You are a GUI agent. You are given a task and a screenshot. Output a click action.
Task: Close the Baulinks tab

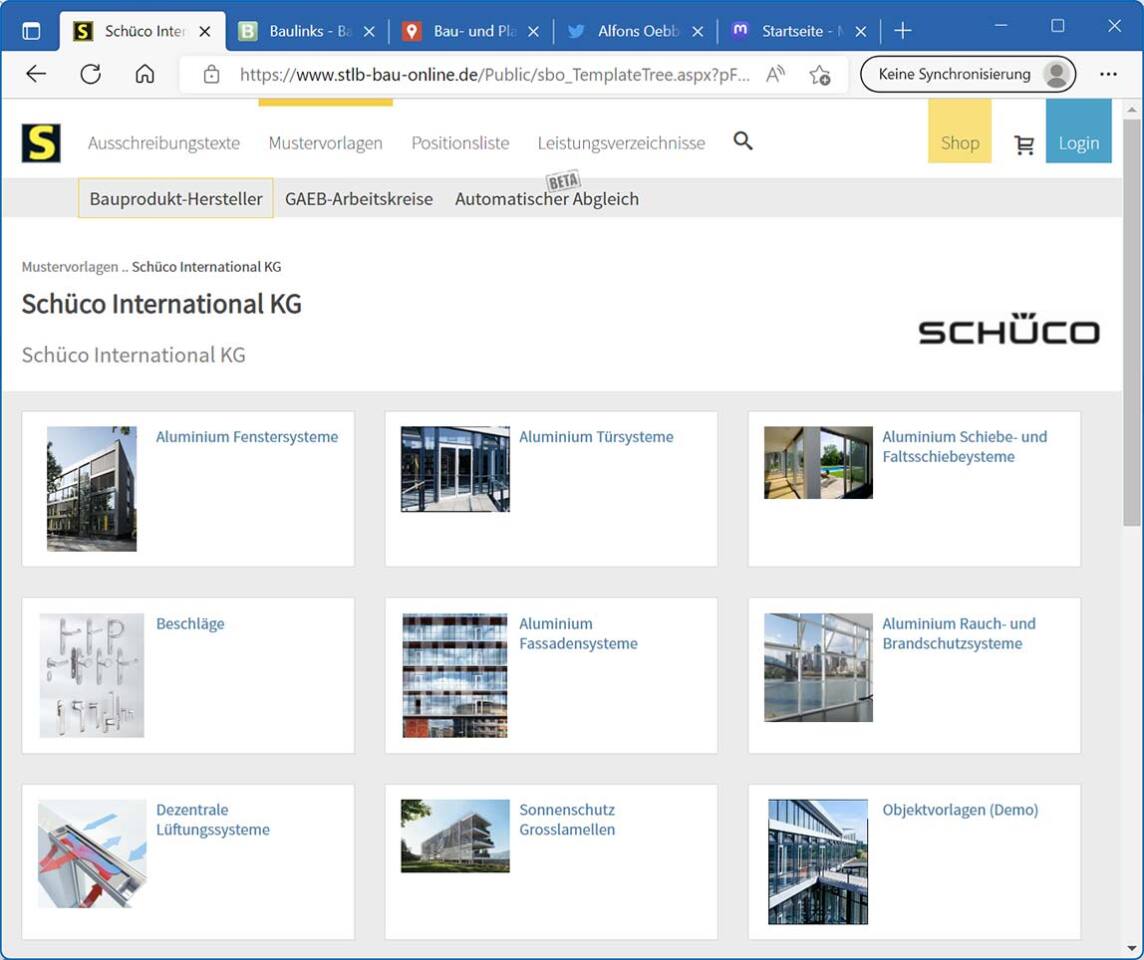tap(369, 31)
